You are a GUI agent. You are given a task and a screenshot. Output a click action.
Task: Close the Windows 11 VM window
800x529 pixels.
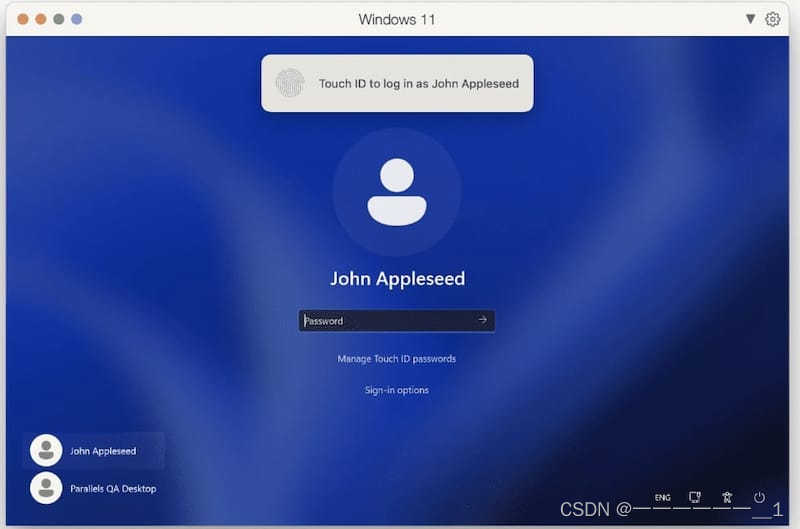pyautogui.click(x=23, y=19)
